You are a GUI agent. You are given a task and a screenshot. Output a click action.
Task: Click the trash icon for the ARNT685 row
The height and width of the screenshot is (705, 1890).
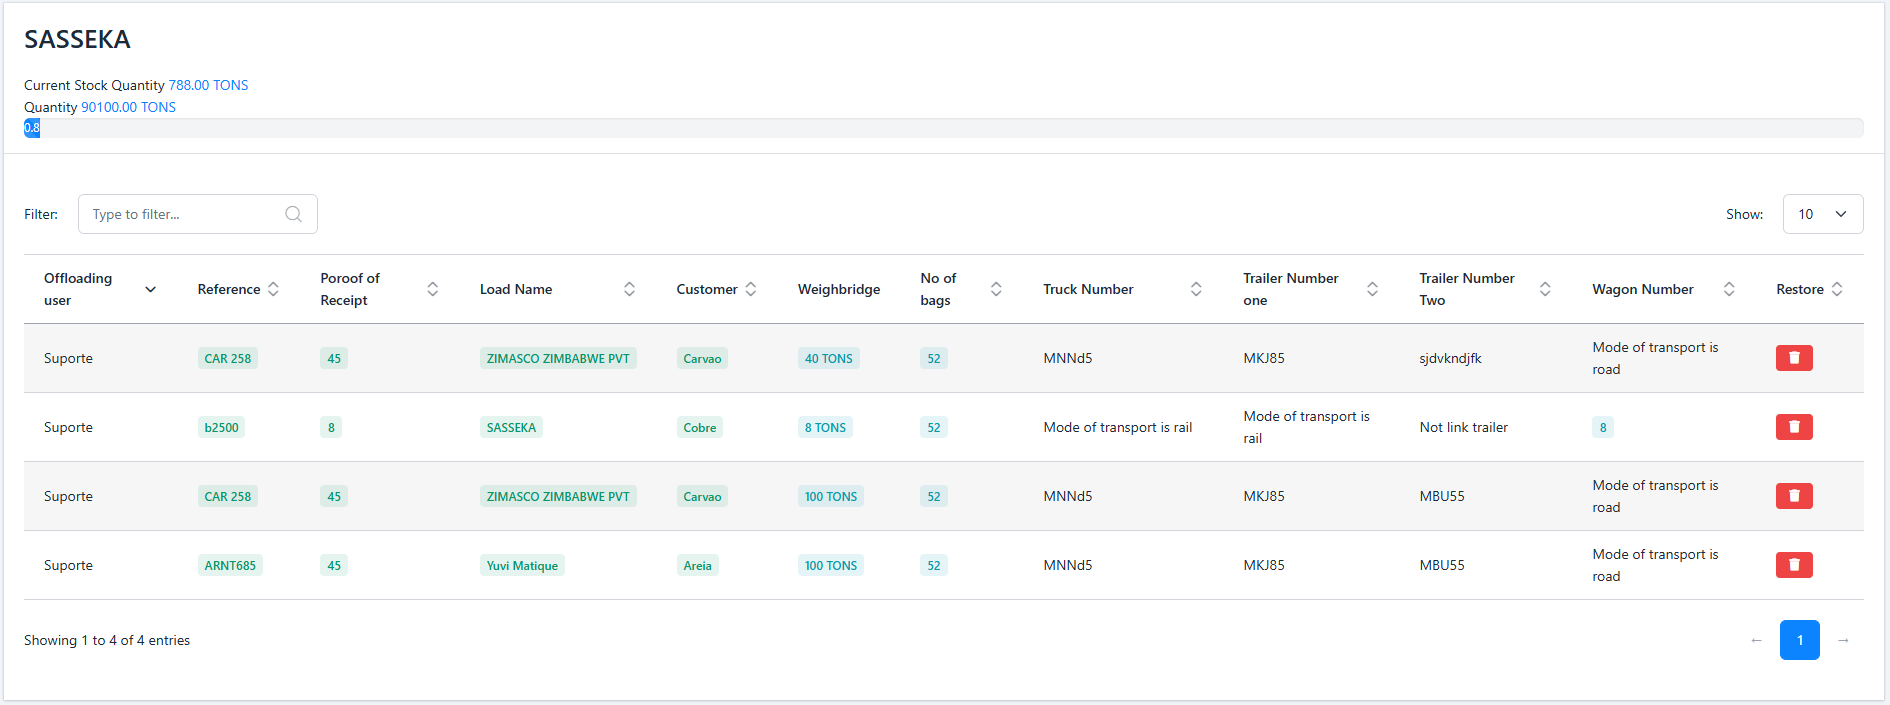(x=1793, y=565)
